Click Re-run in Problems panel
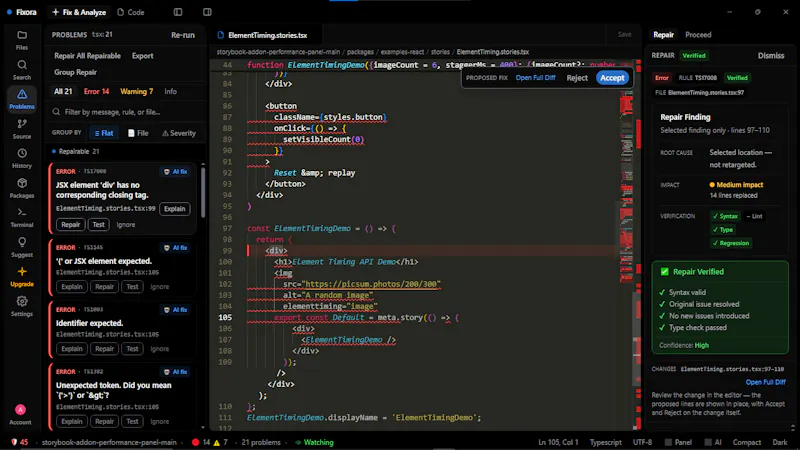Viewport: 800px width, 450px height. (183, 35)
